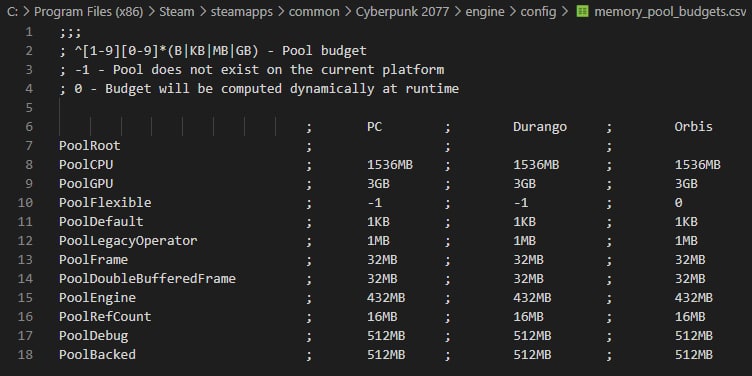Click Program Files (x86) in breadcrumb
This screenshot has width=752, height=376.
89,12
